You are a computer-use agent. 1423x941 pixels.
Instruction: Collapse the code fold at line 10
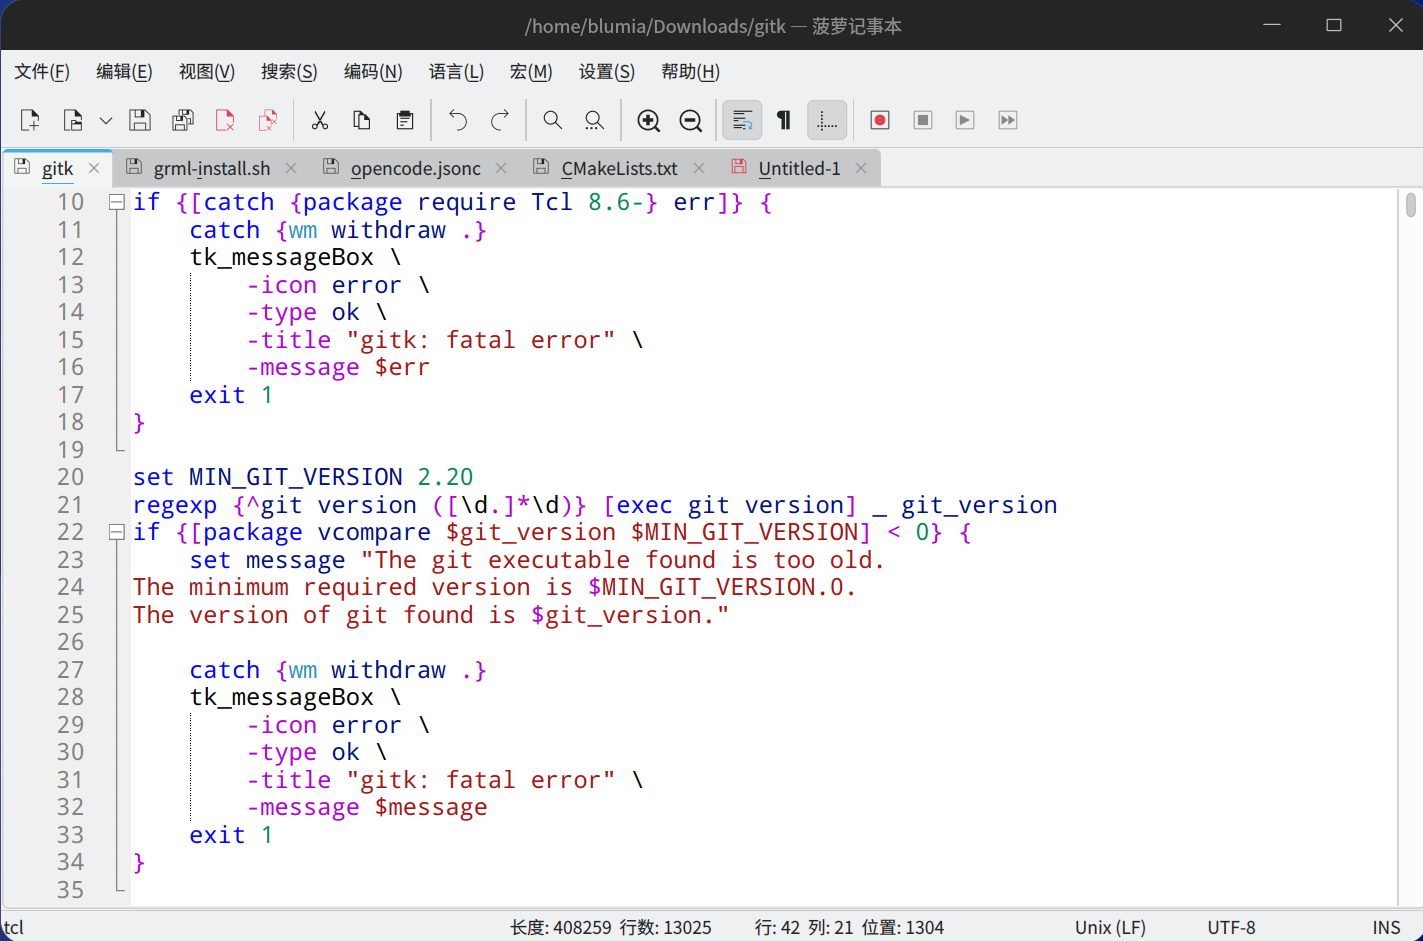[x=117, y=202]
